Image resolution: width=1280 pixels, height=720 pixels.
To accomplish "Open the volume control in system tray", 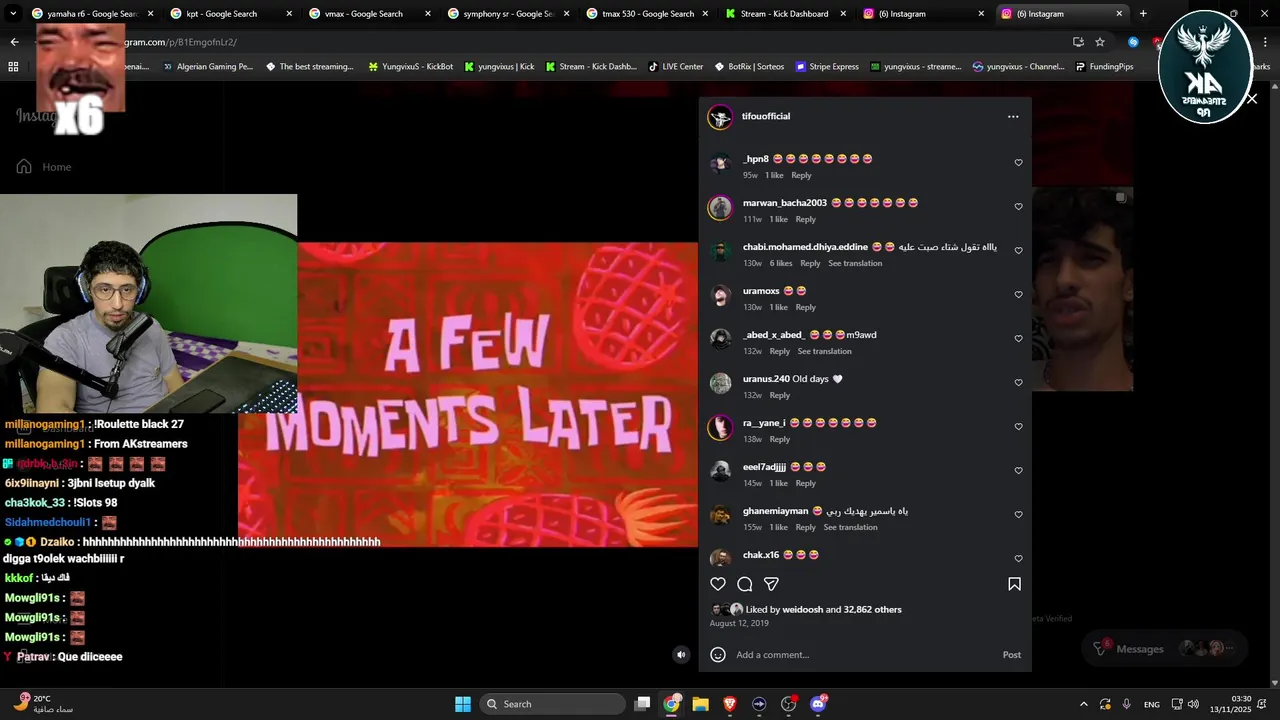I will pyautogui.click(x=1193, y=704).
